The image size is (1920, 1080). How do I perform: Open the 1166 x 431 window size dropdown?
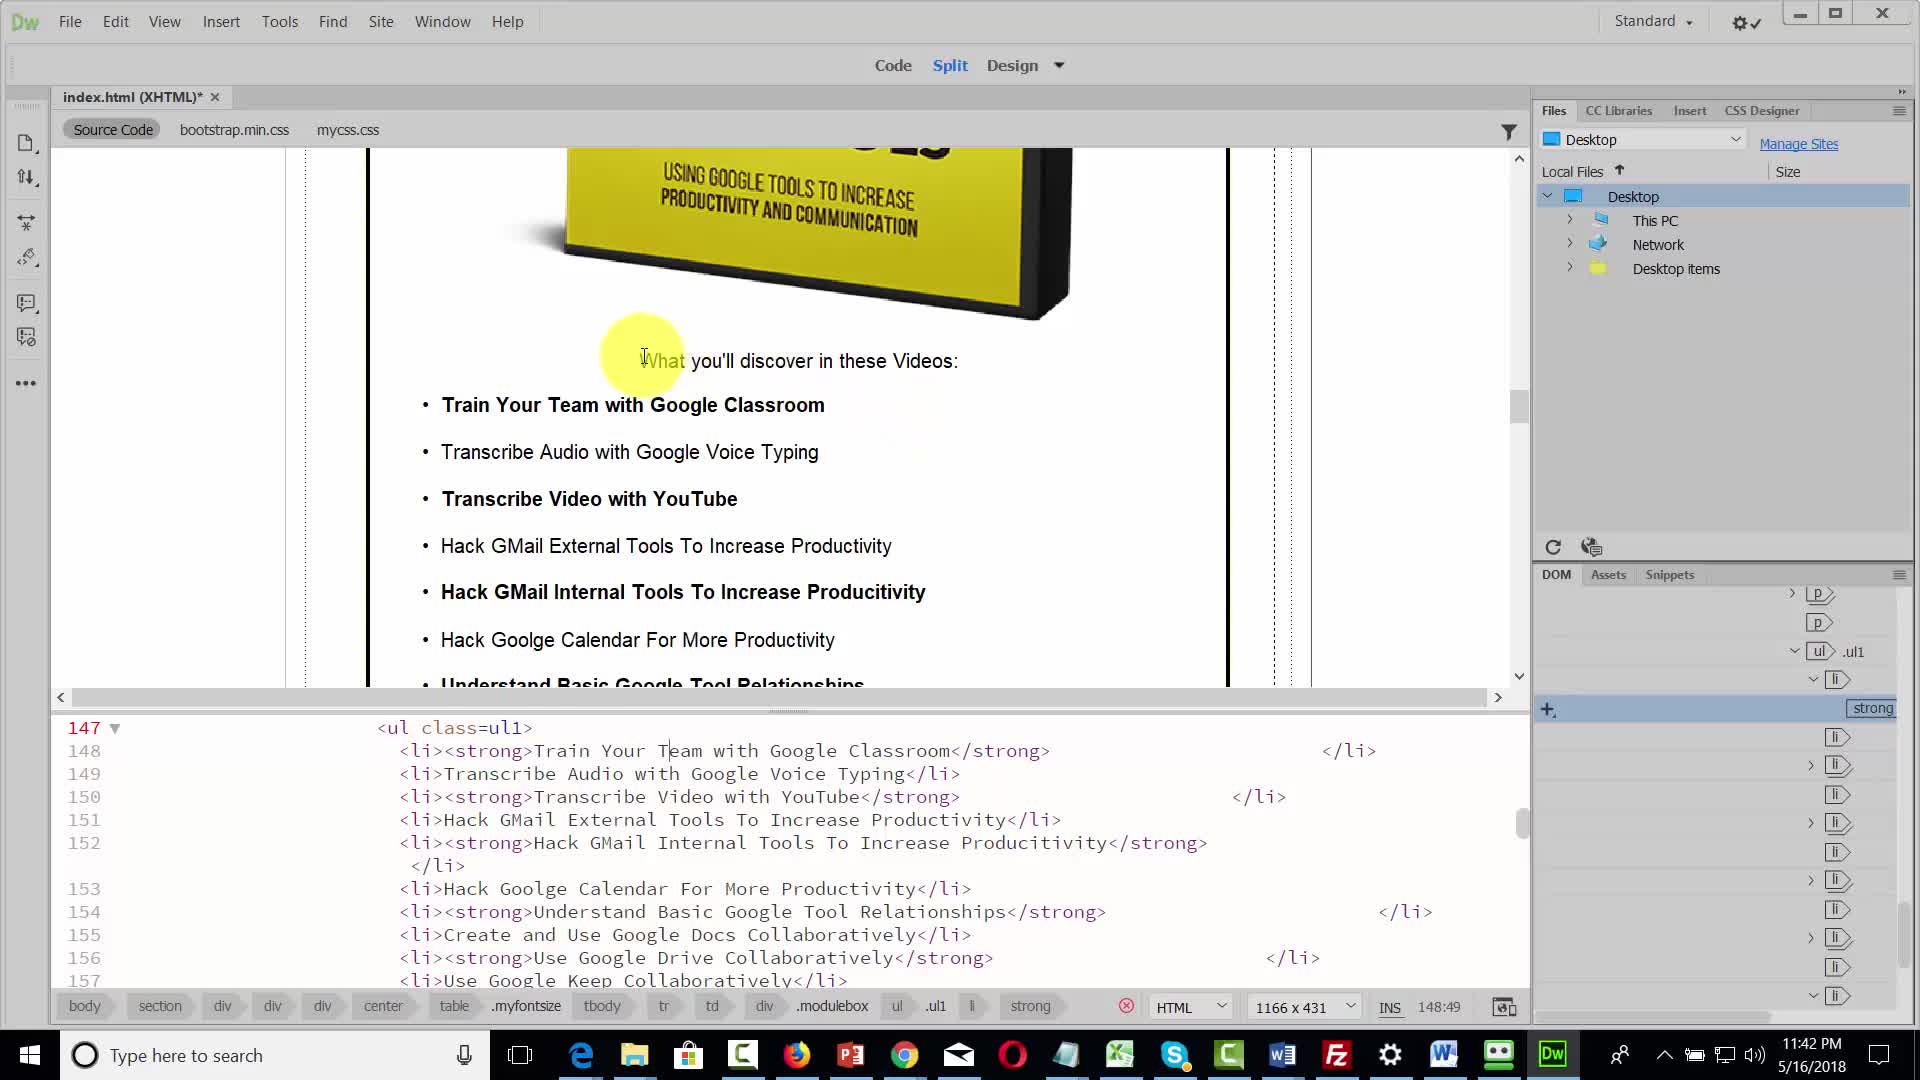(1304, 1007)
